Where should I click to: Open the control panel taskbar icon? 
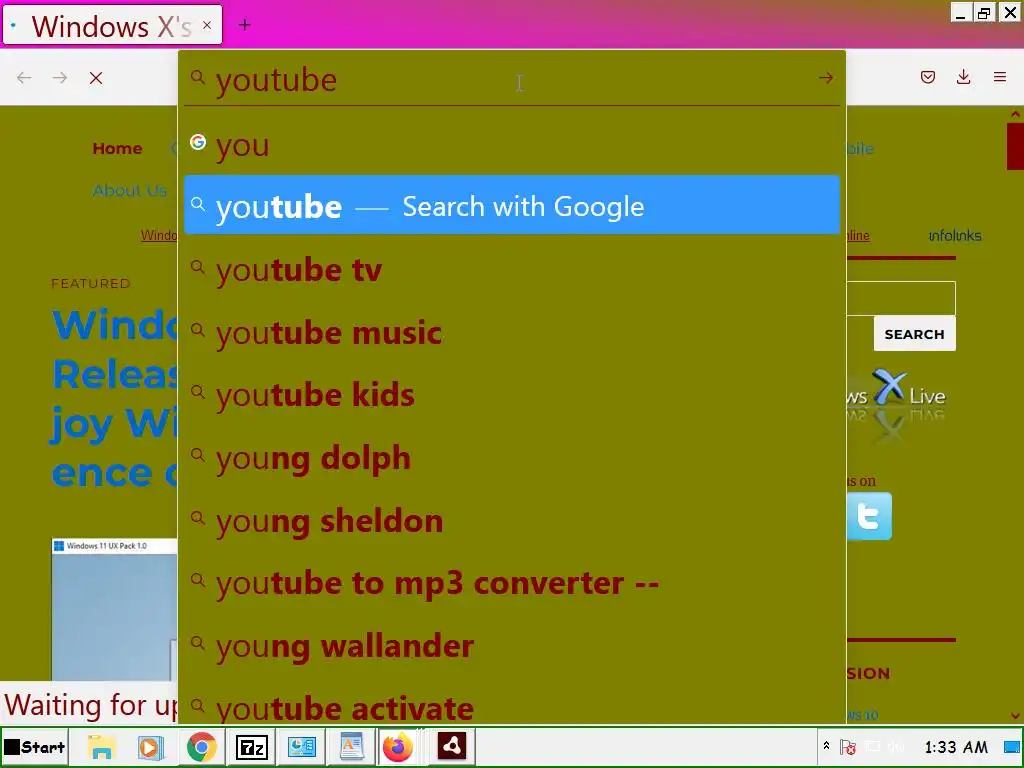pyautogui.click(x=301, y=746)
